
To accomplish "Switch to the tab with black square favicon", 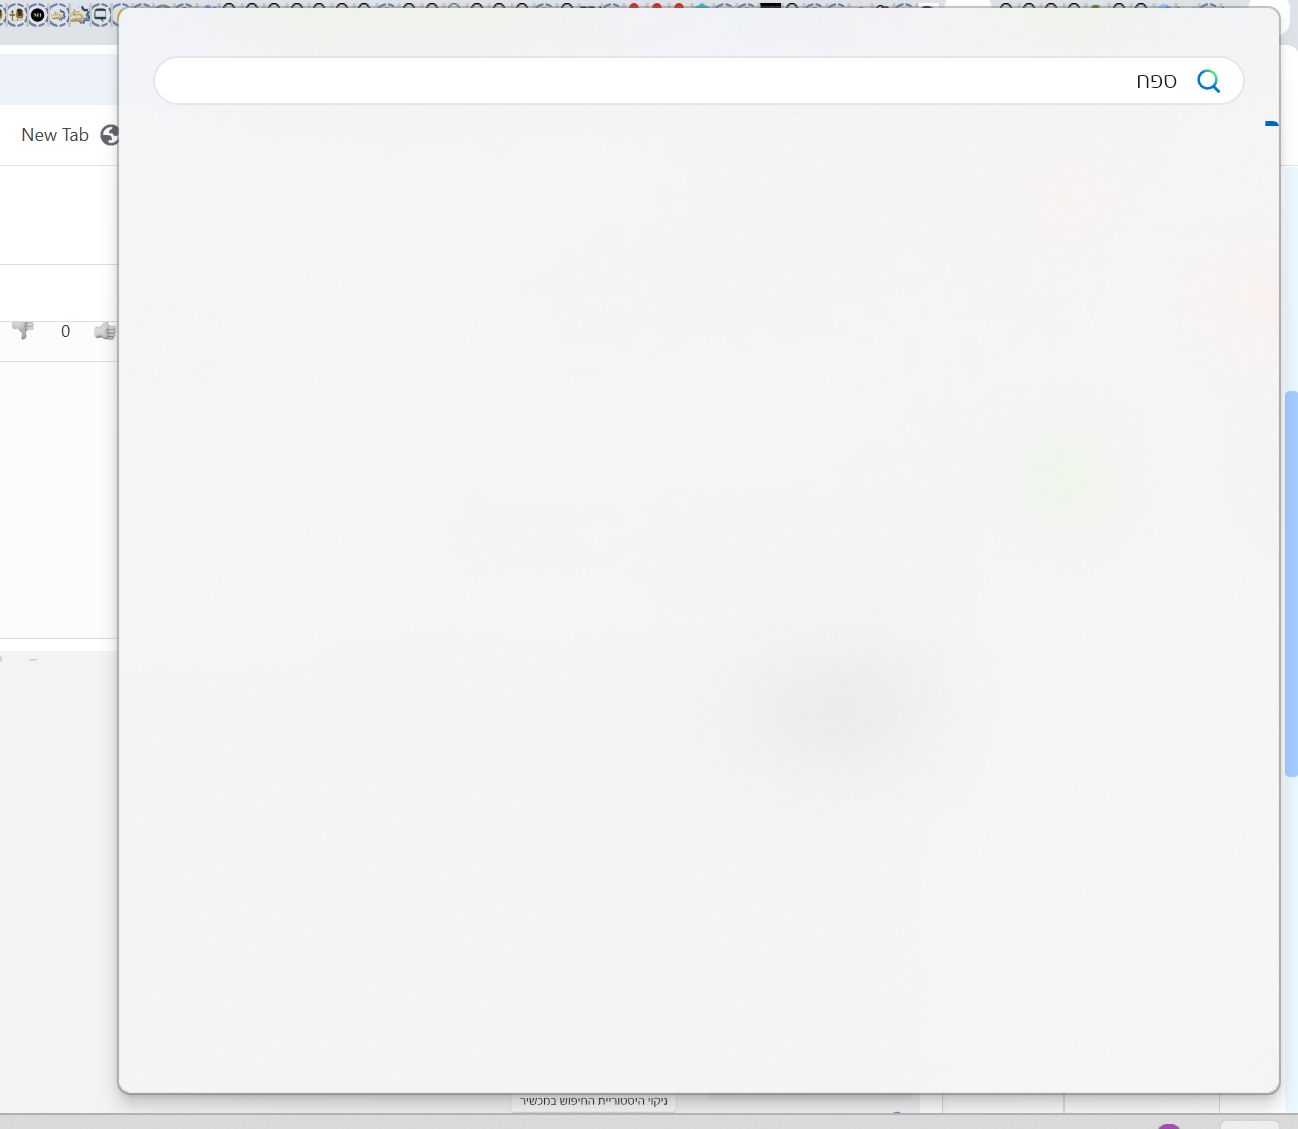I will tap(770, 8).
